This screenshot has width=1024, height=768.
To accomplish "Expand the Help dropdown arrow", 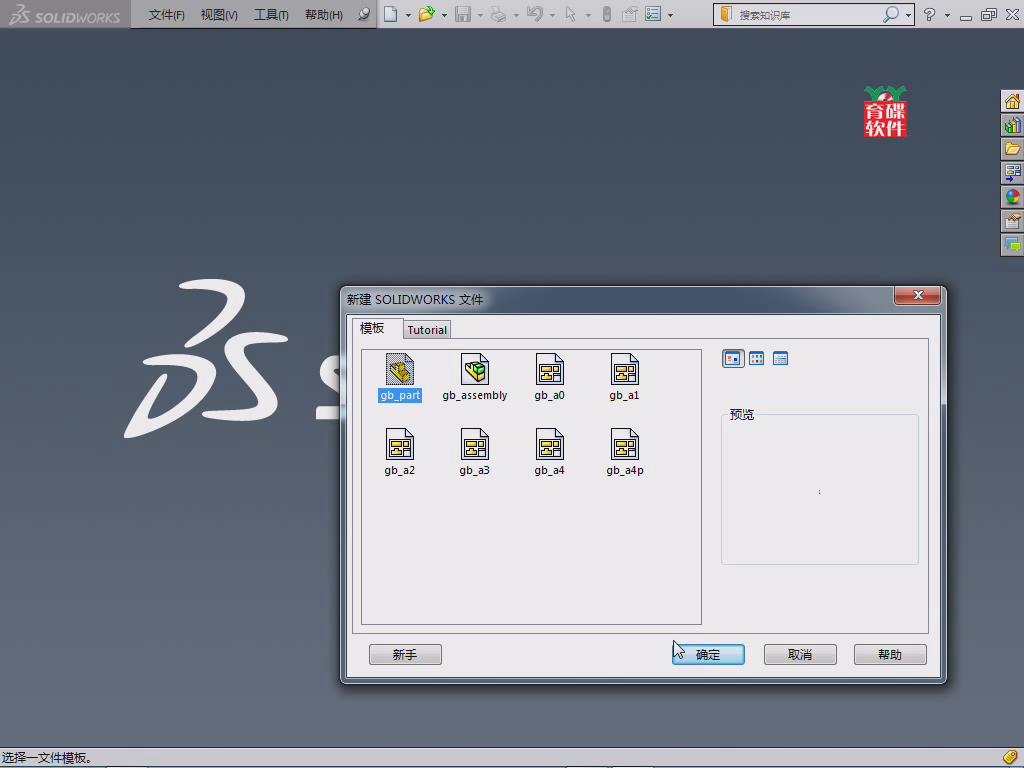I will (947, 15).
